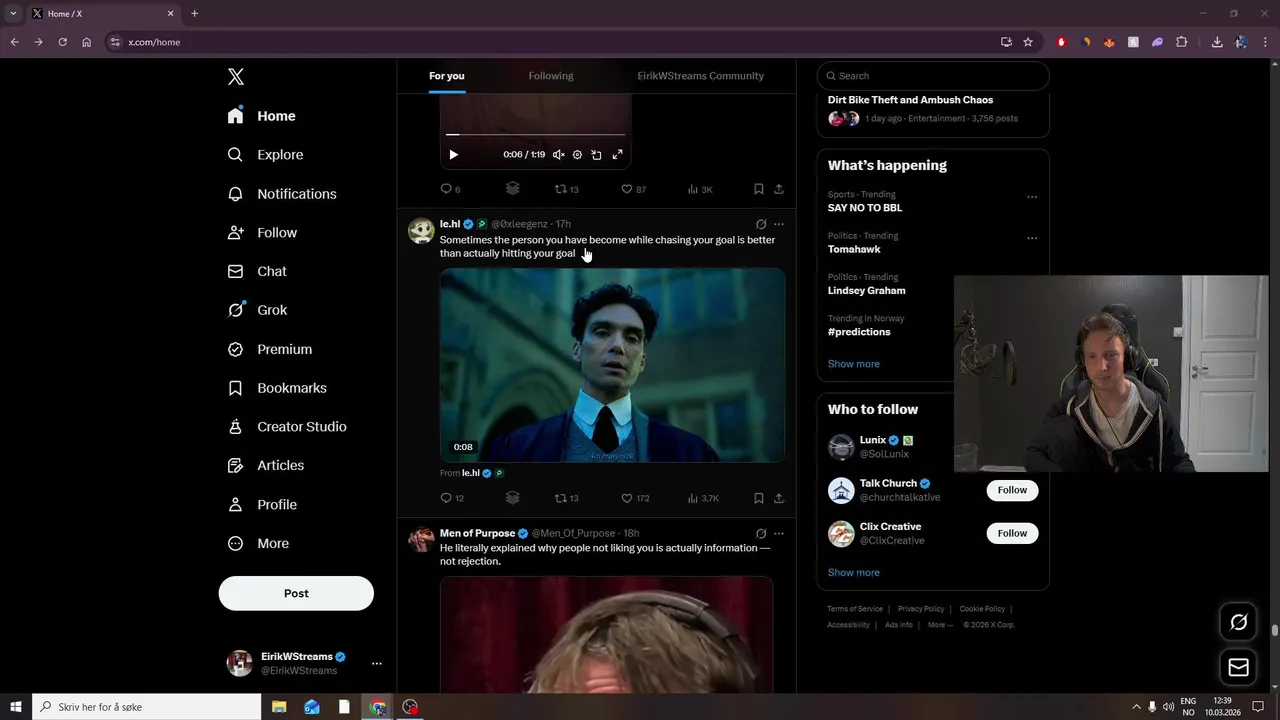Bookmark the le.hl post
Image resolution: width=1280 pixels, height=720 pixels.
click(759, 498)
